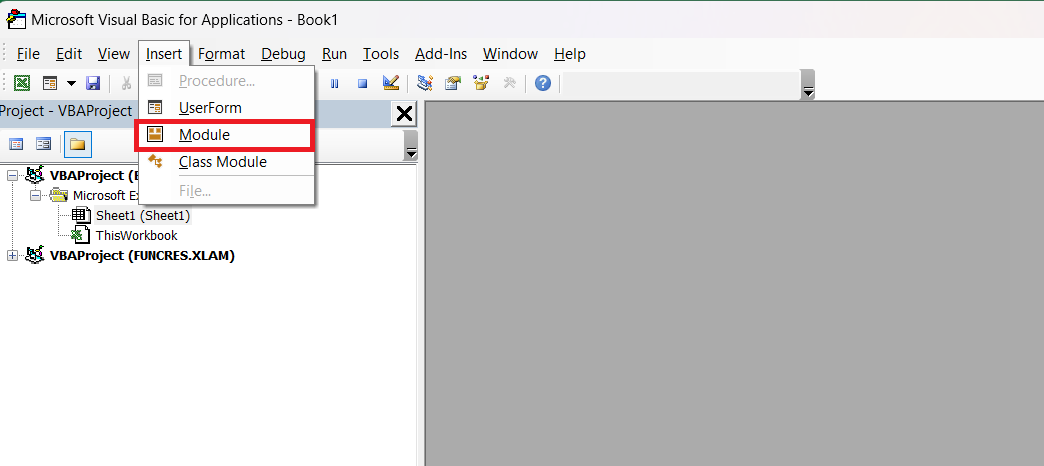Click the View Microsoft Excel icon
The height and width of the screenshot is (466, 1044).
coord(22,83)
